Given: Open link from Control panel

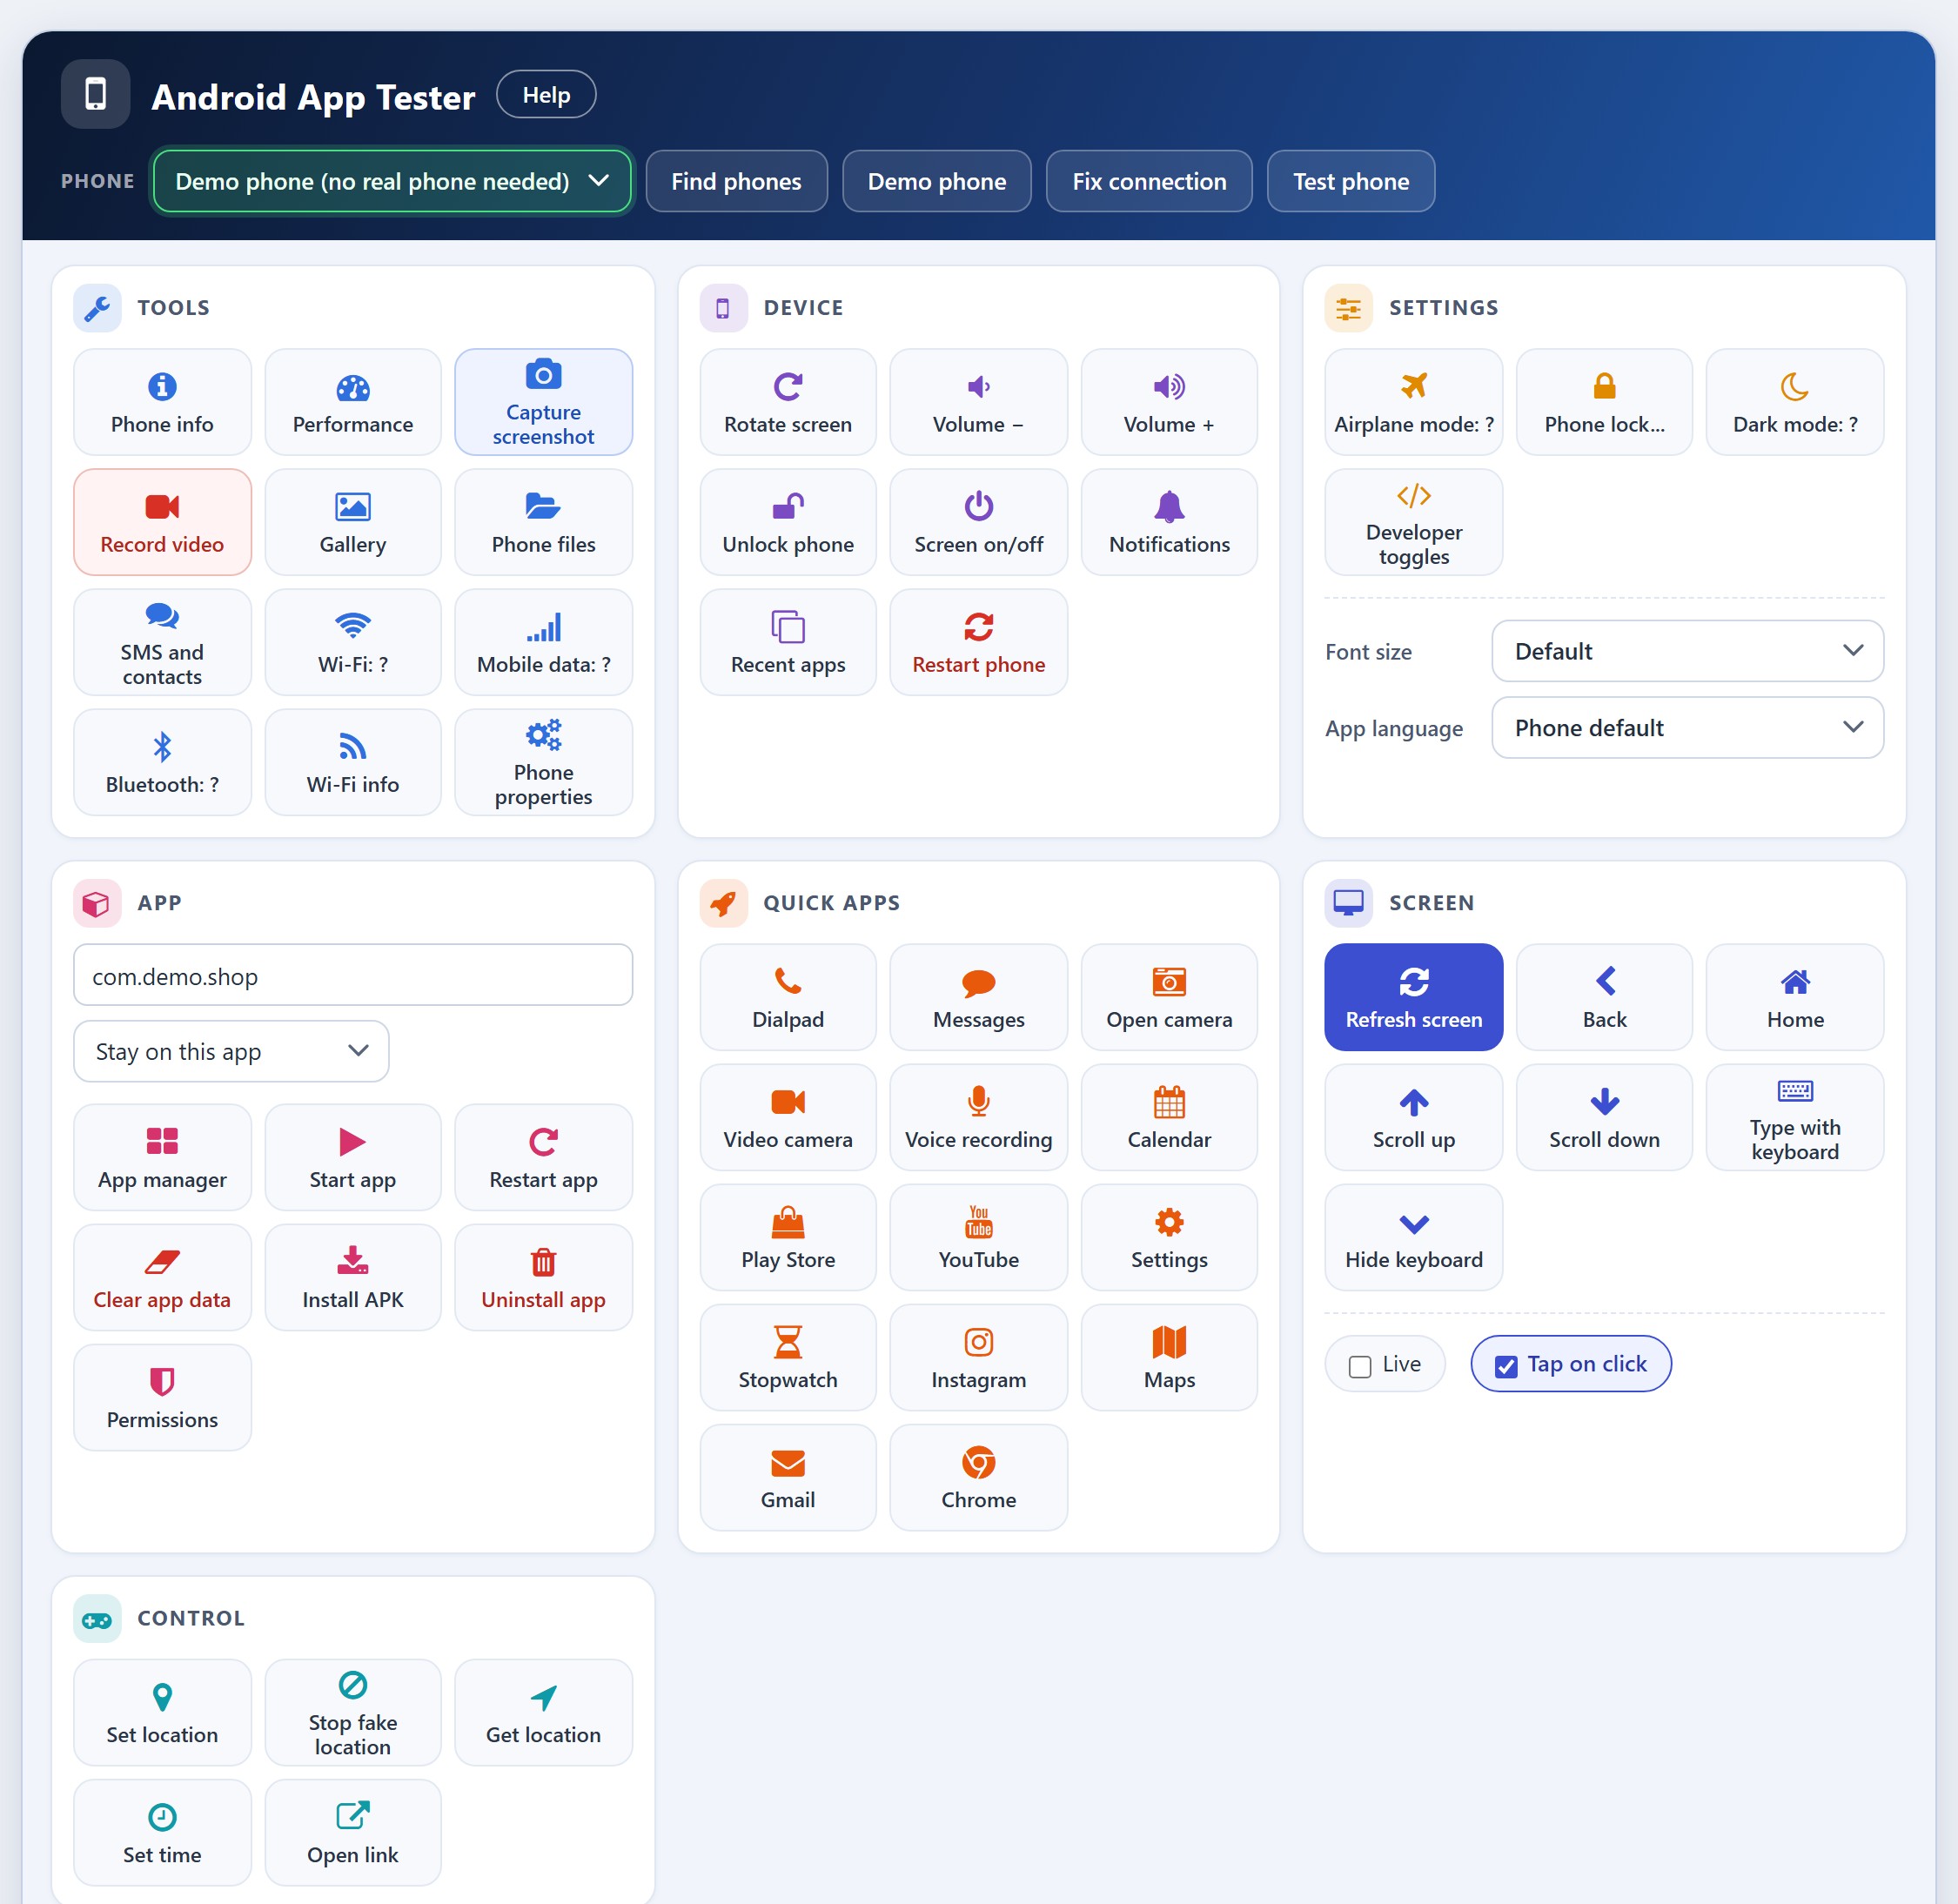Looking at the screenshot, I should (352, 1832).
